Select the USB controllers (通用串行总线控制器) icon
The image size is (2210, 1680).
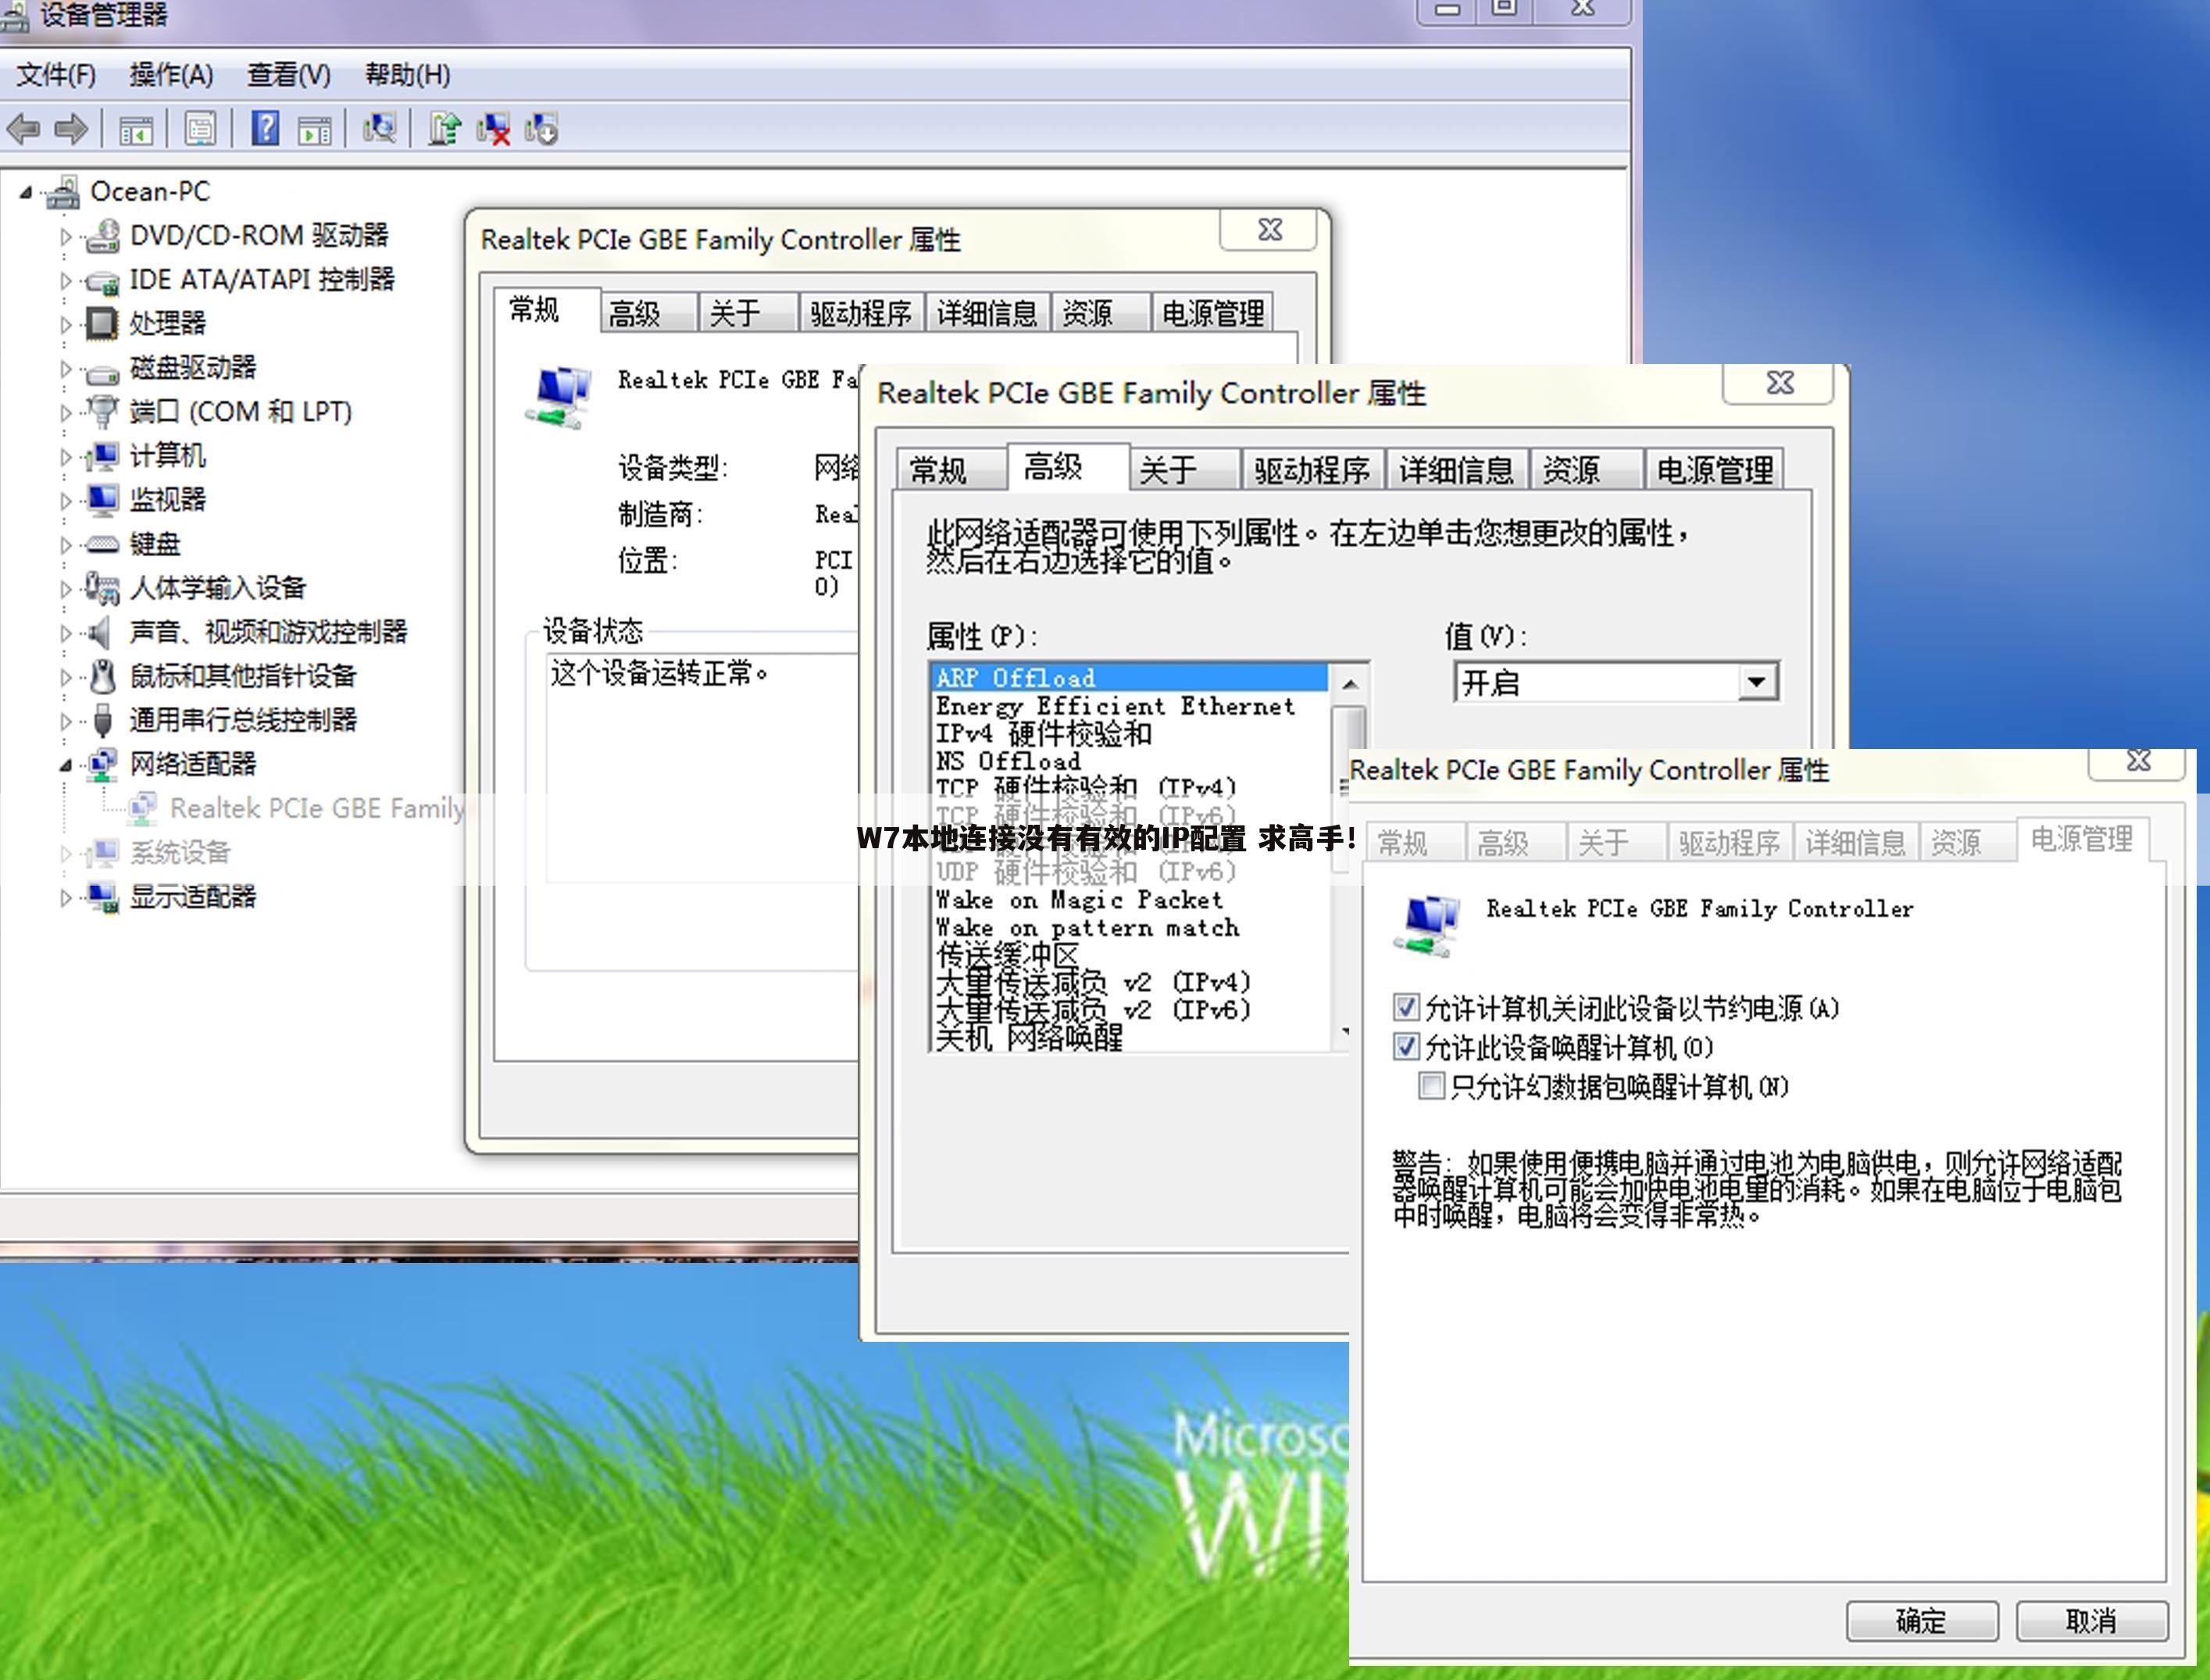coord(102,719)
